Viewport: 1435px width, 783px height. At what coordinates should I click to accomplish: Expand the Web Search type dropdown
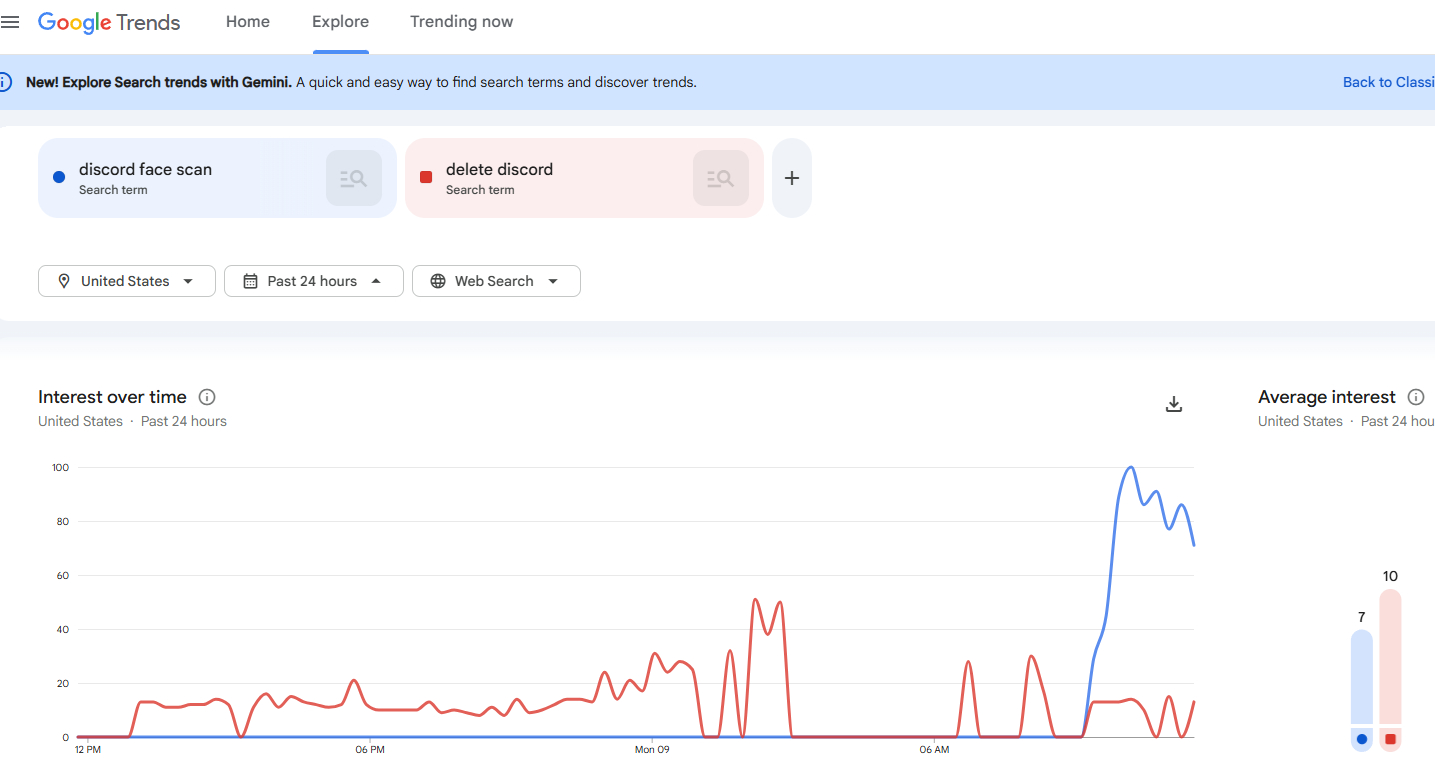(496, 281)
